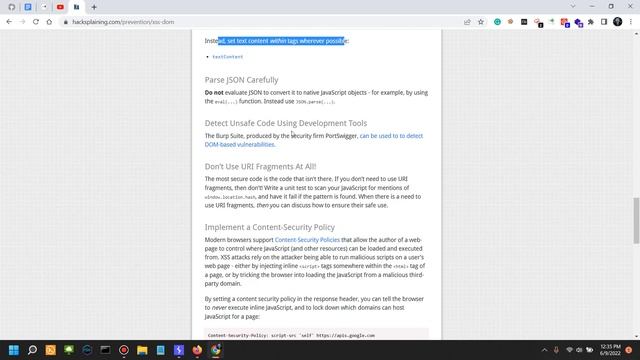The height and width of the screenshot is (360, 640).
Task: Open the Extensions puzzle menu
Action: click(x=591, y=22)
